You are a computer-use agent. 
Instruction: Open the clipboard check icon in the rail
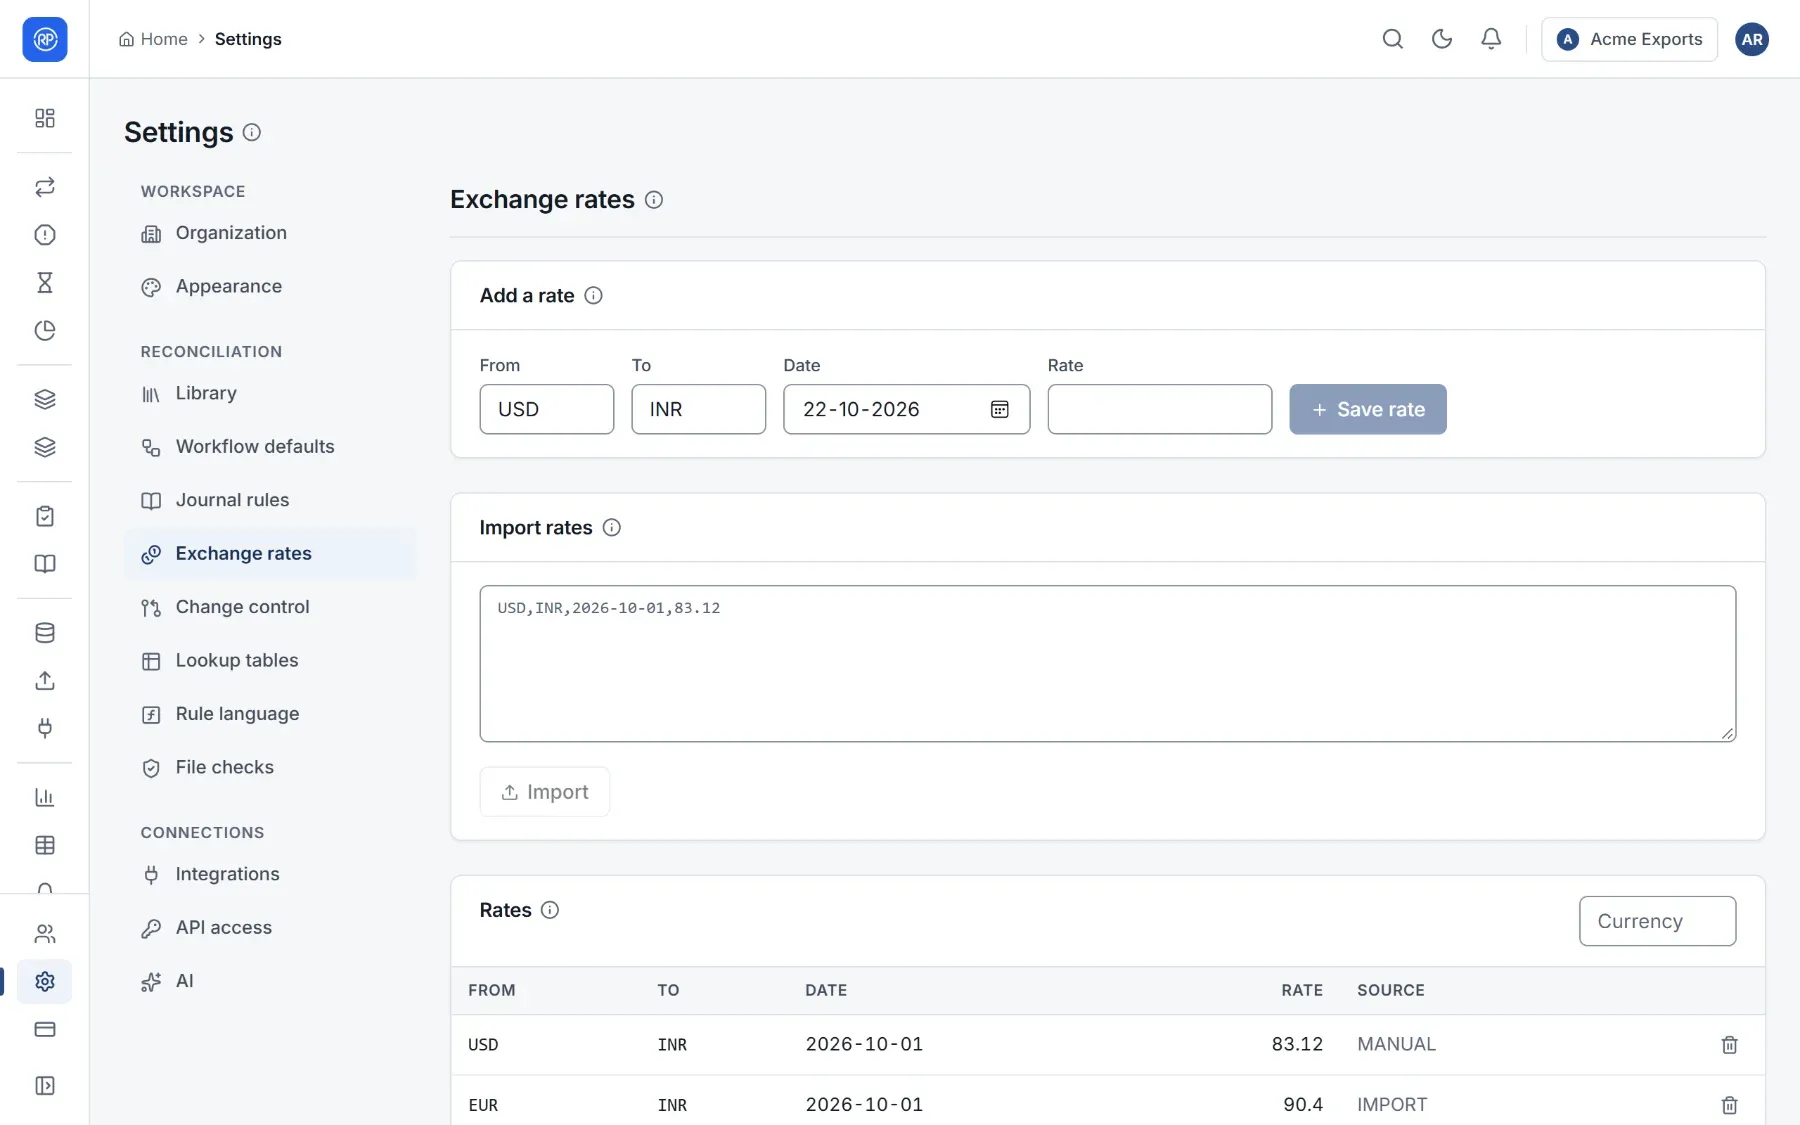45,516
